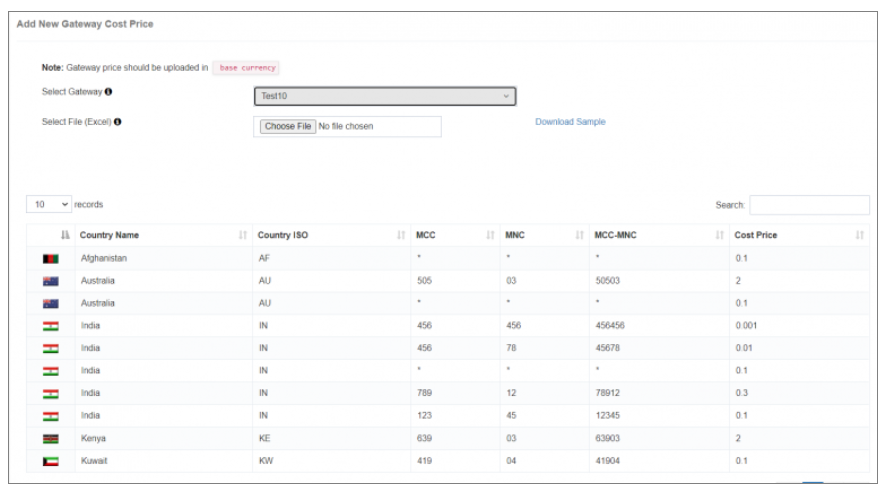Expand the 10 records per page dropdown
The height and width of the screenshot is (498, 887).
(x=49, y=204)
